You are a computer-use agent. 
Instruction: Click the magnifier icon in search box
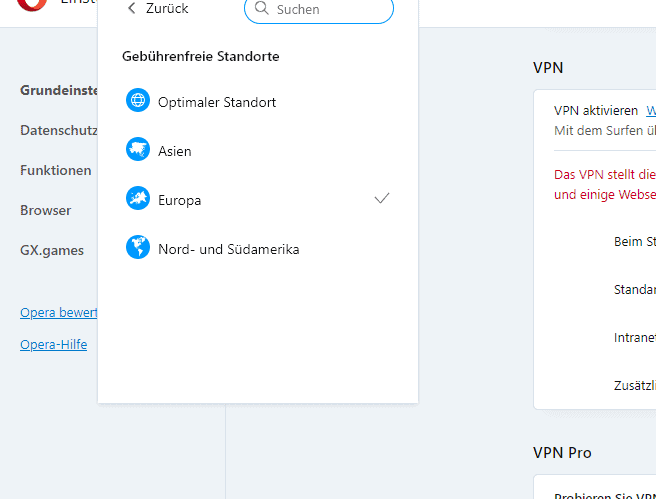[x=262, y=8]
